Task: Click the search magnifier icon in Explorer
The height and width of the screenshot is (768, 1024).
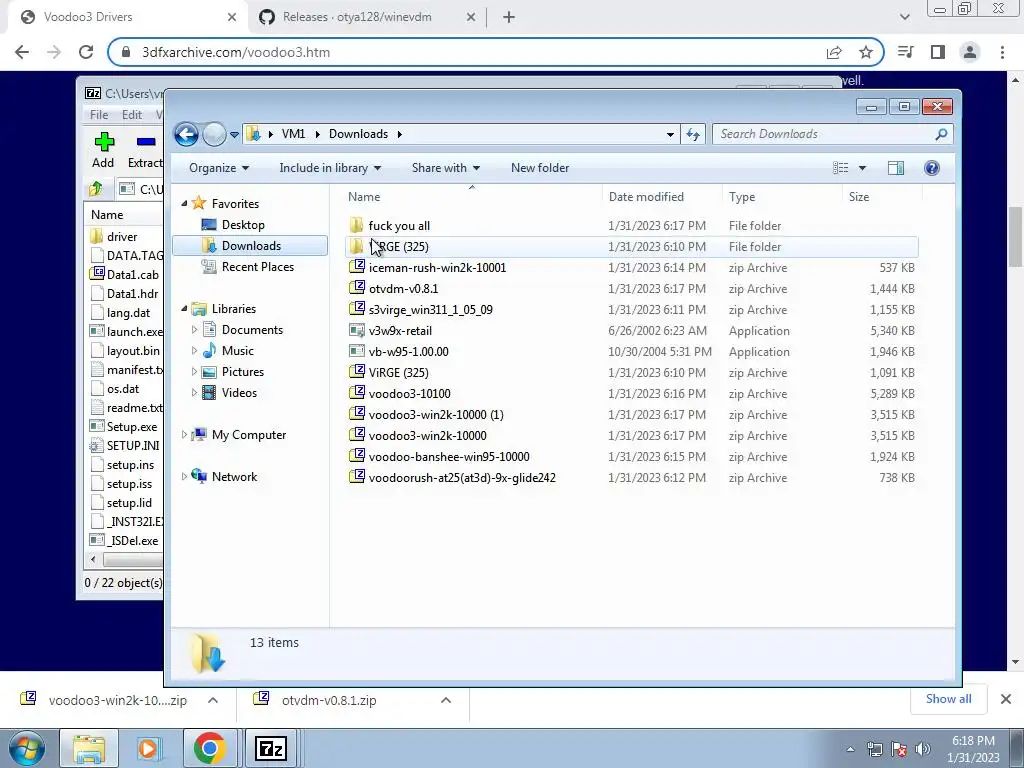Action: pos(941,134)
